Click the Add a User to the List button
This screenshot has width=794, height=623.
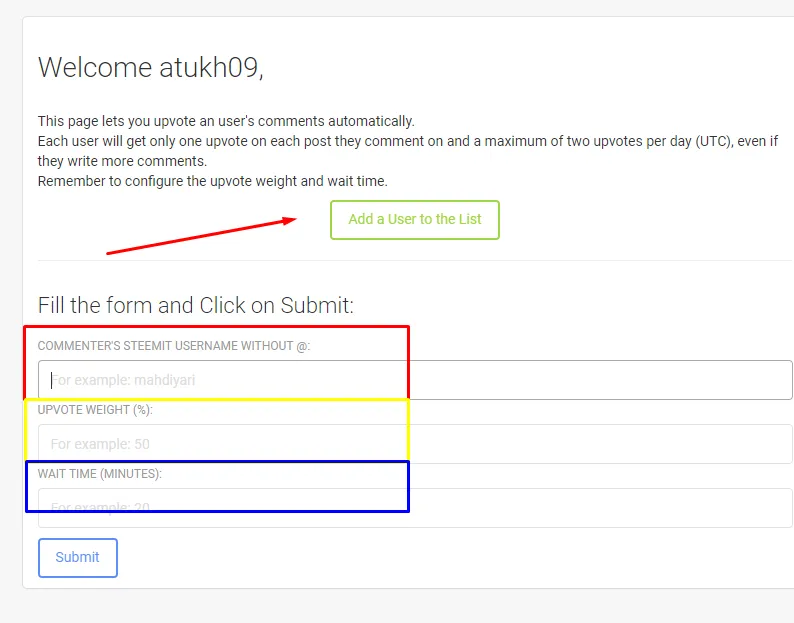pyautogui.click(x=415, y=220)
